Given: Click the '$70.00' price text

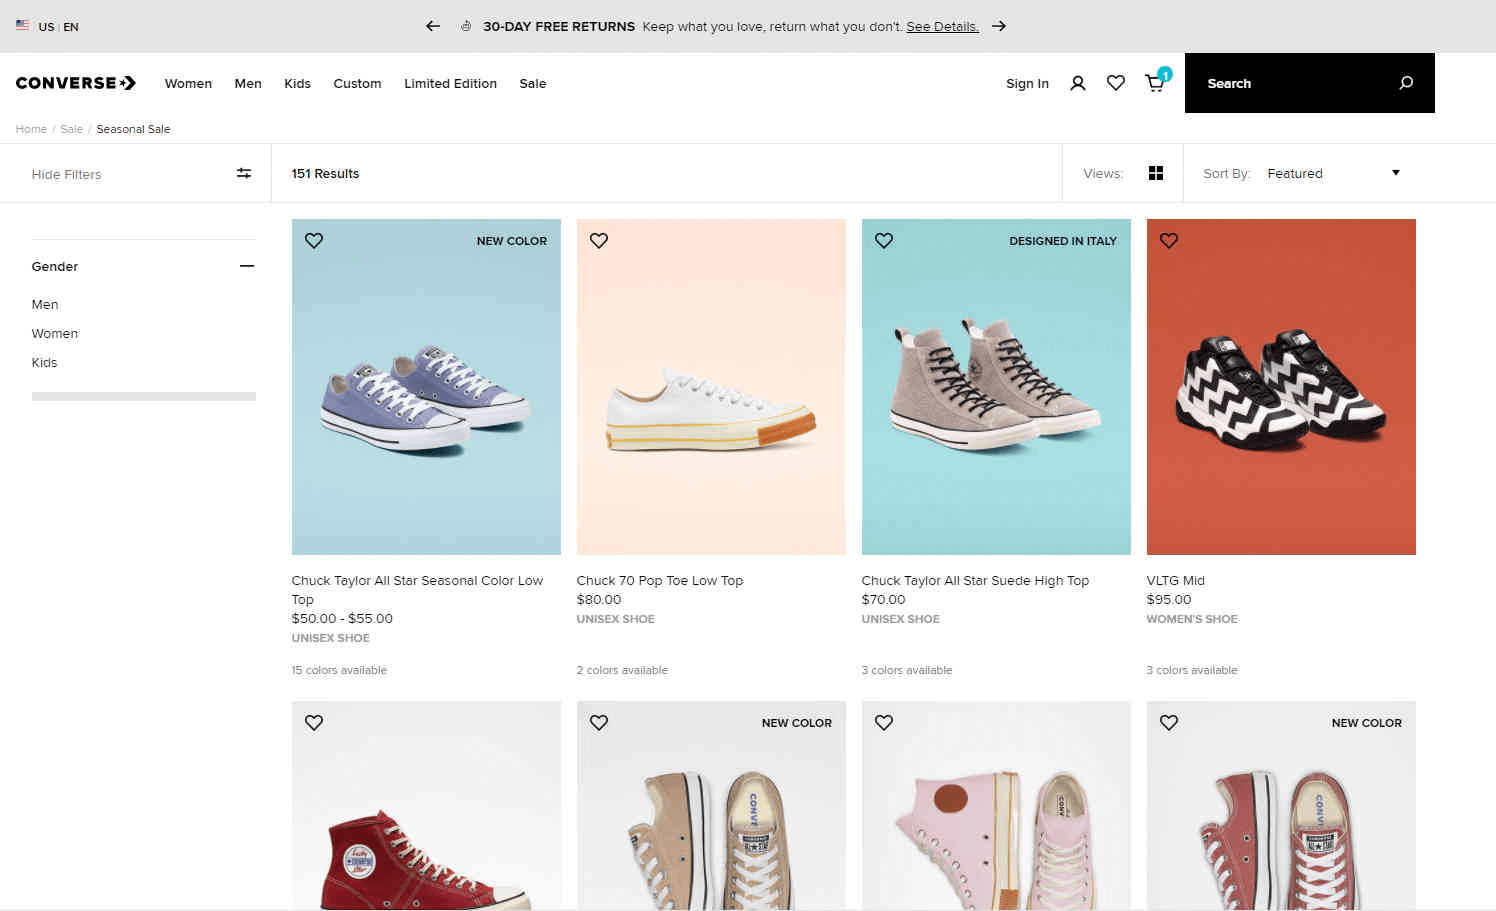Looking at the screenshot, I should (x=883, y=599).
